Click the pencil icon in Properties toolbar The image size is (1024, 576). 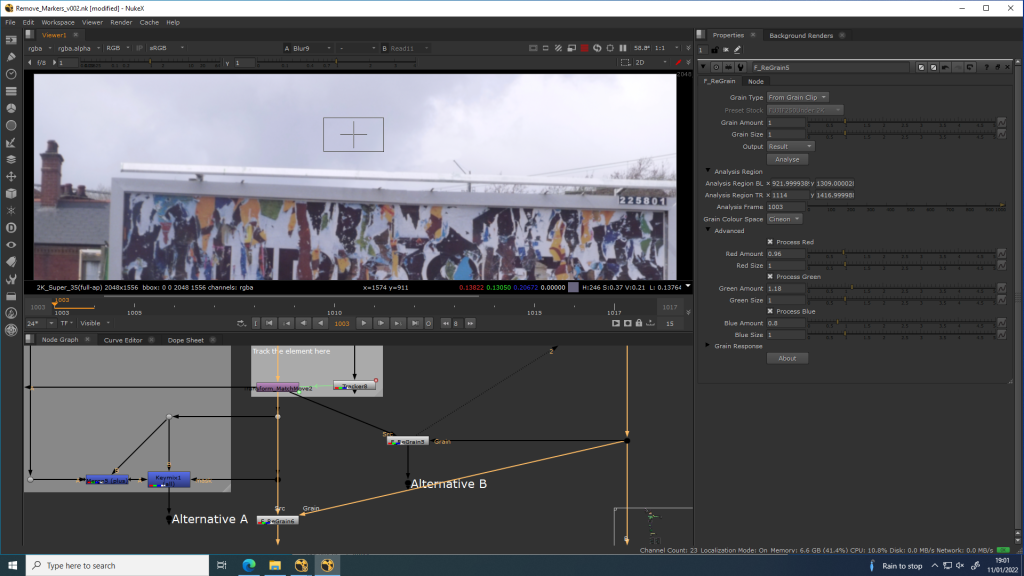point(737,50)
